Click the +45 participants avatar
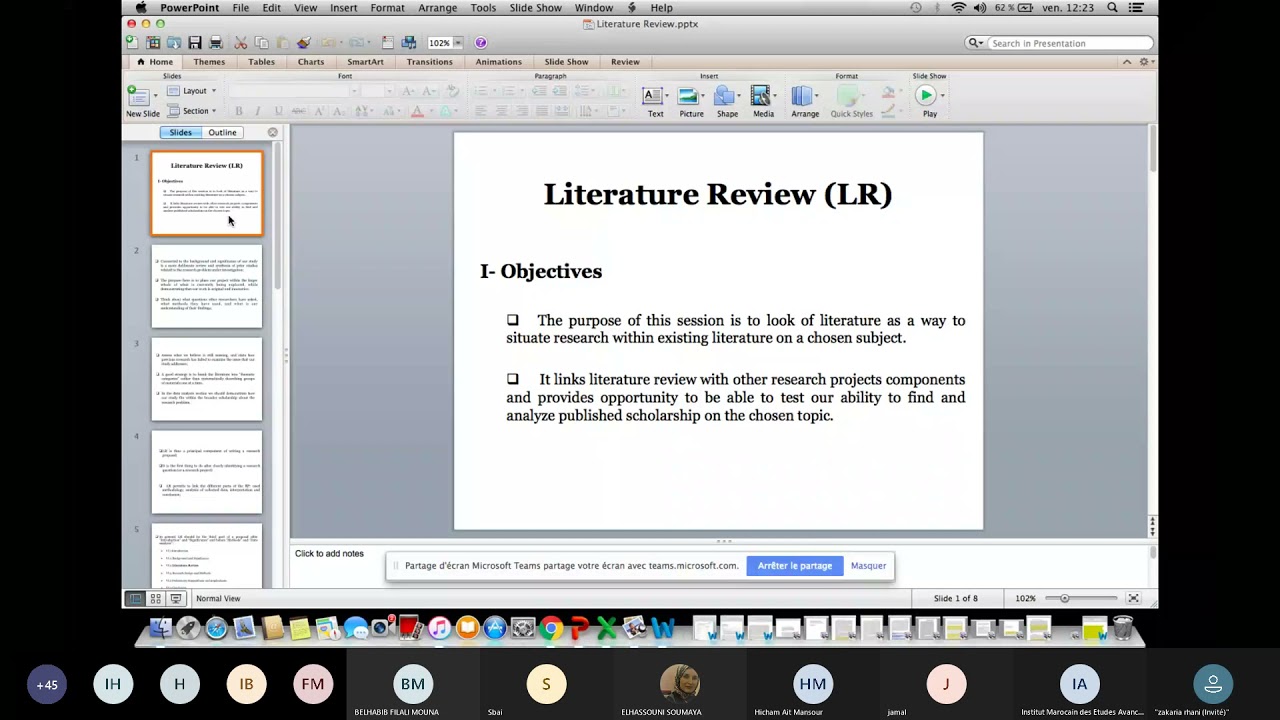 pyautogui.click(x=47, y=685)
